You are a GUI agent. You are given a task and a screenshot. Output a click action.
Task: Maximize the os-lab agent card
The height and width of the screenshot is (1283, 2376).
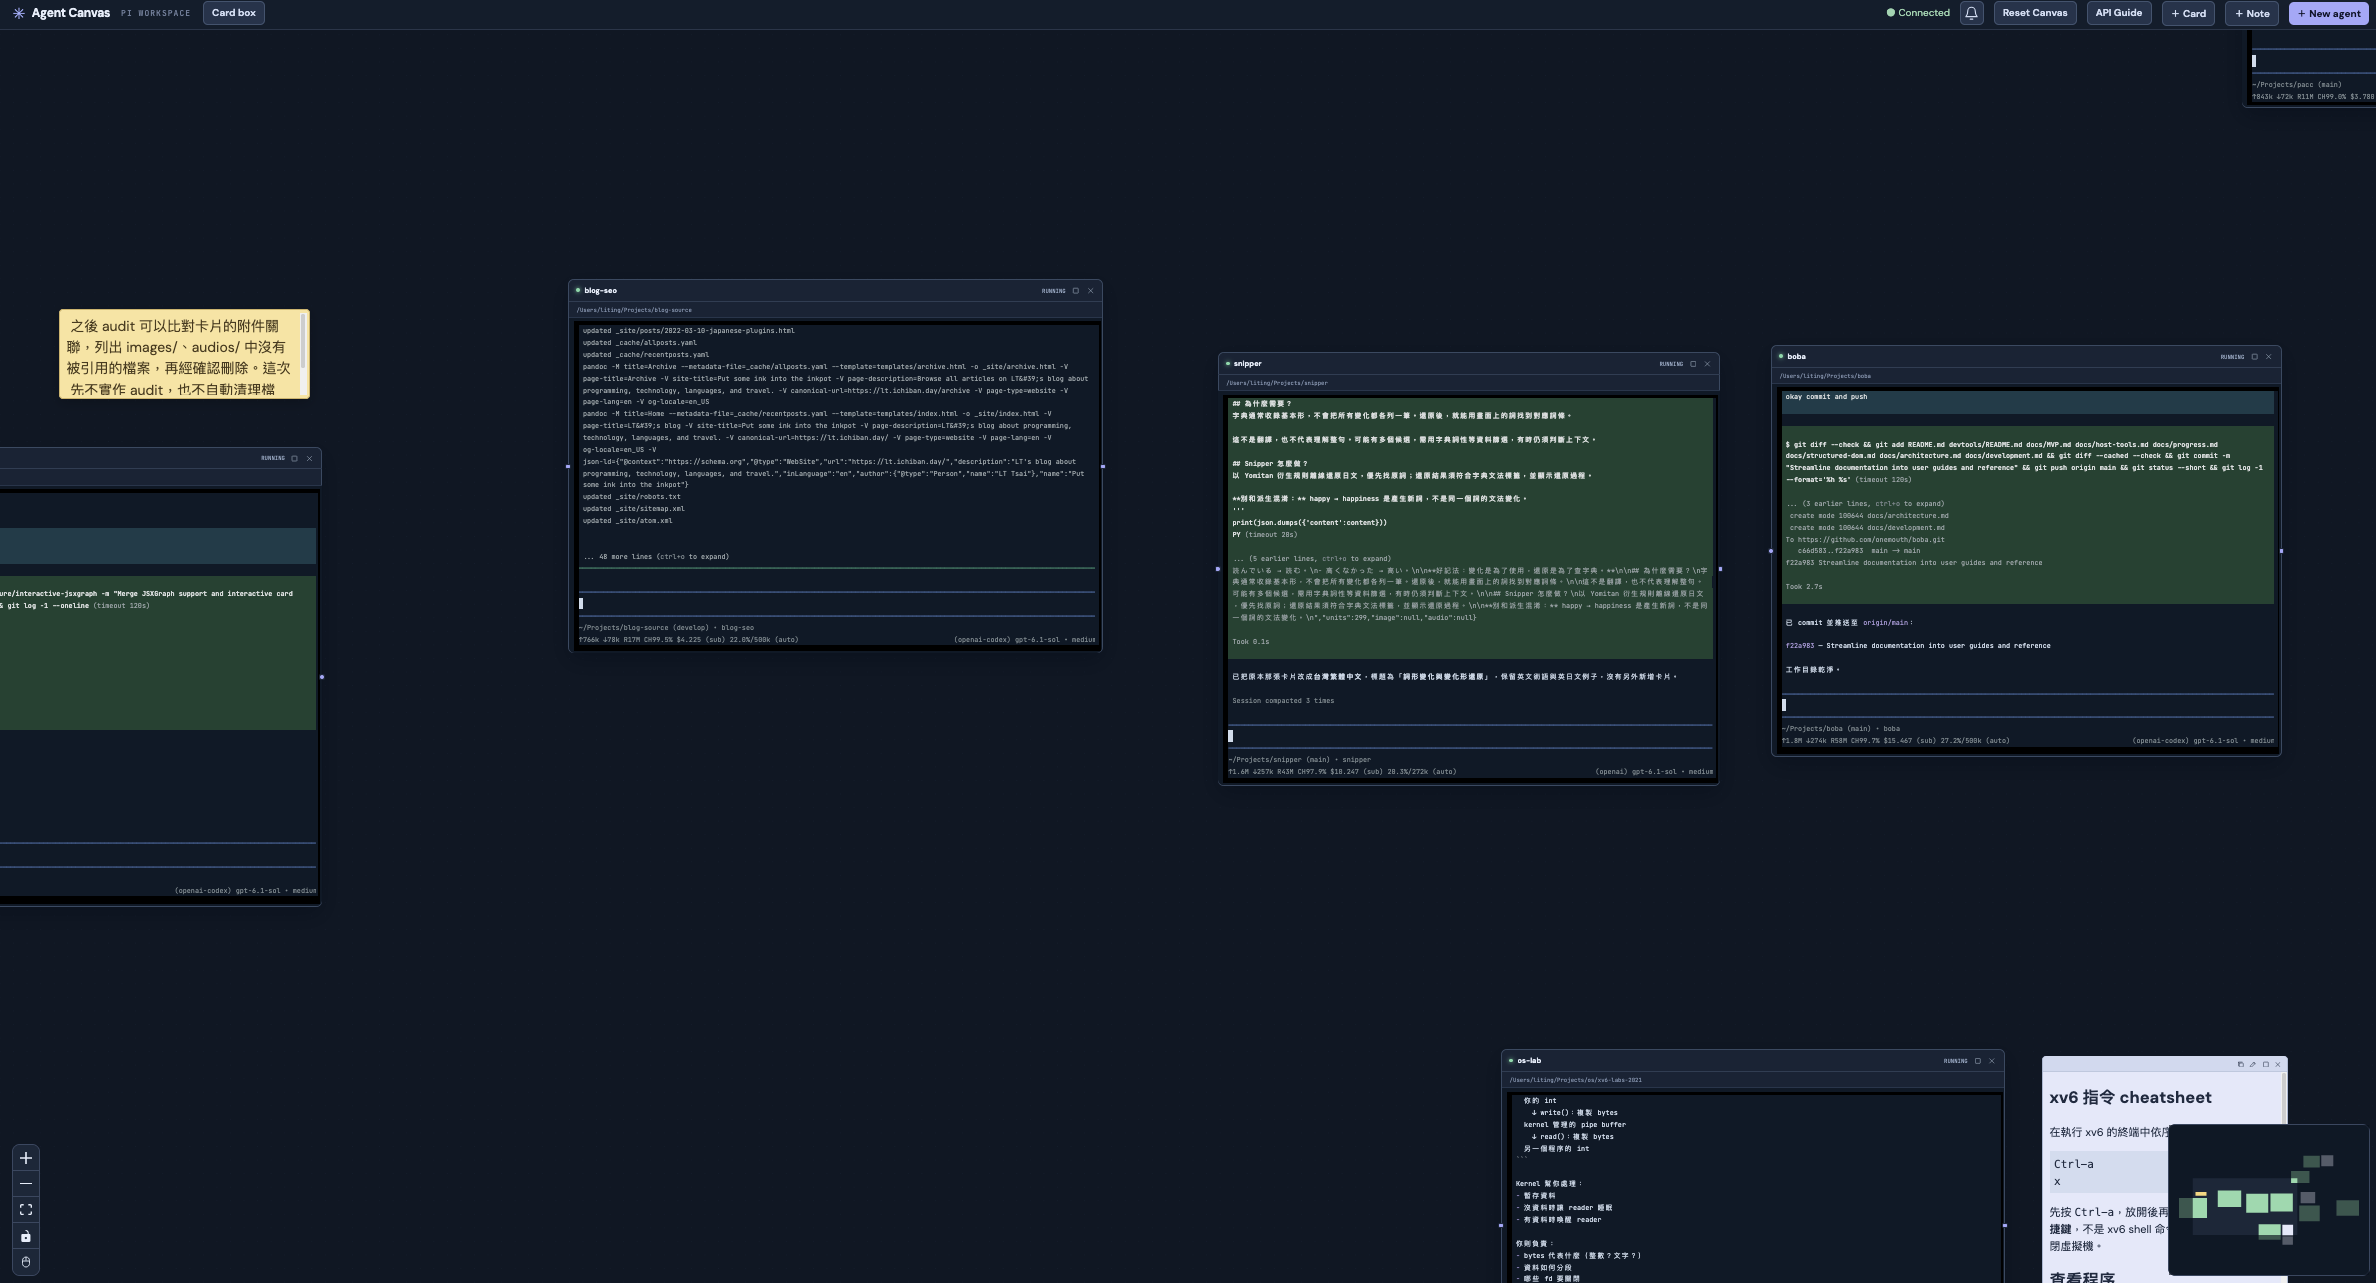[x=1977, y=1061]
